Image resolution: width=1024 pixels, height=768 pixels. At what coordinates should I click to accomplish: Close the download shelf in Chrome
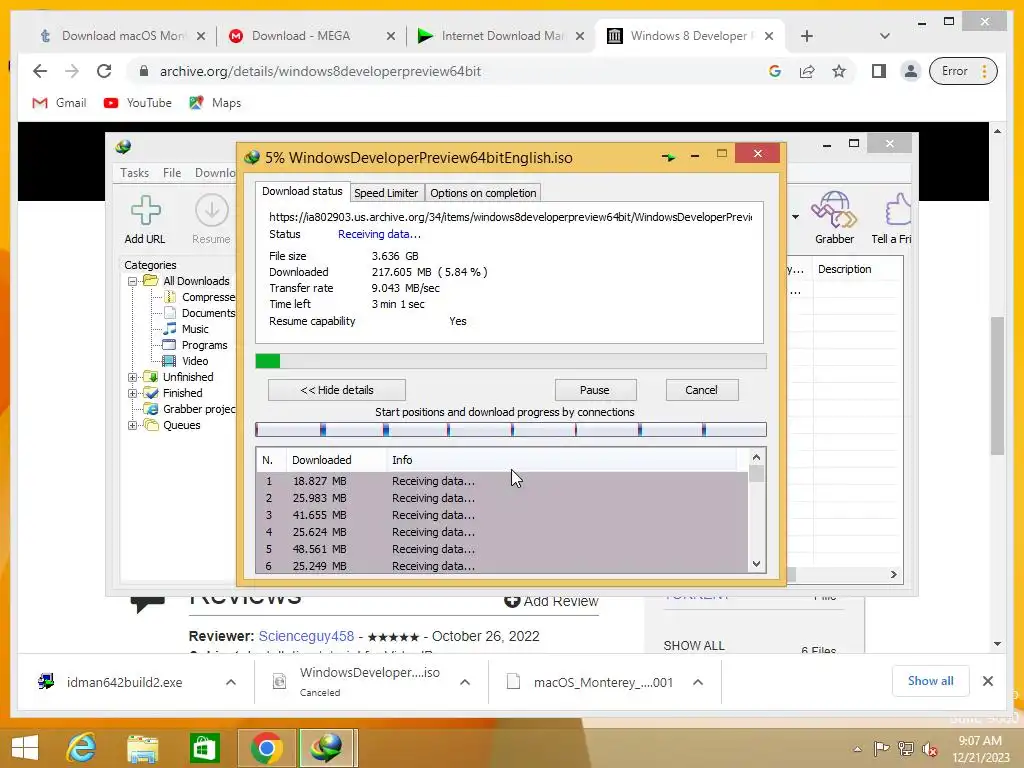coord(988,681)
